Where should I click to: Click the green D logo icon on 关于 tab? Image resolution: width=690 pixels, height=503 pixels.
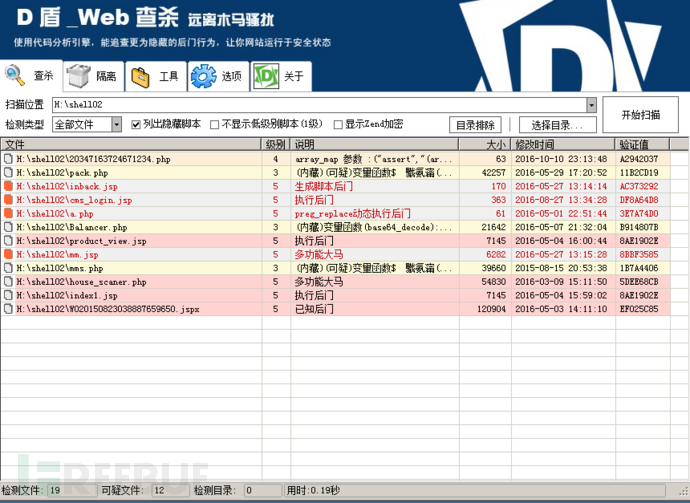[x=266, y=76]
